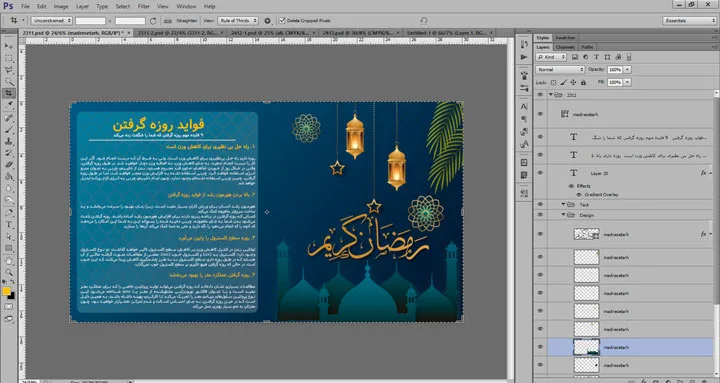This screenshot has height=383, width=720.
Task: Select the Blur tool
Action: coord(9,188)
